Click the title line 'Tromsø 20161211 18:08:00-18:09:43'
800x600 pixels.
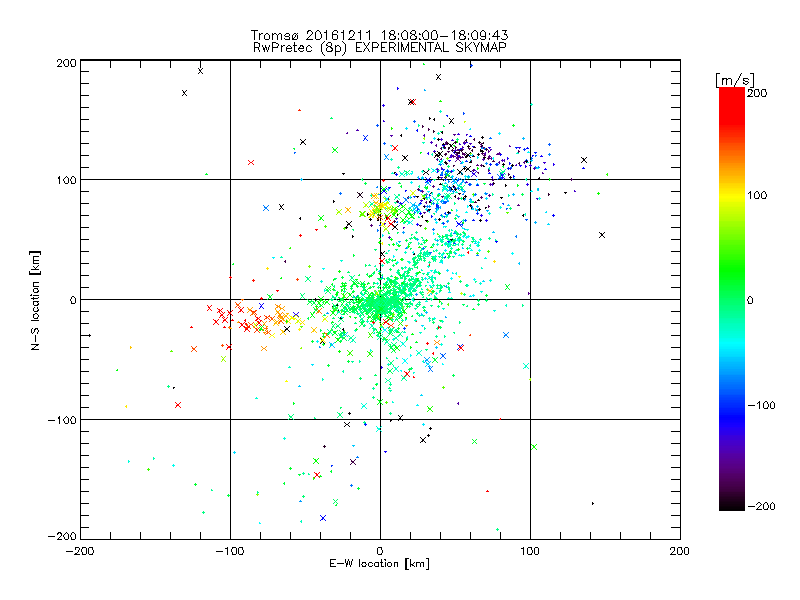[x=380, y=35]
